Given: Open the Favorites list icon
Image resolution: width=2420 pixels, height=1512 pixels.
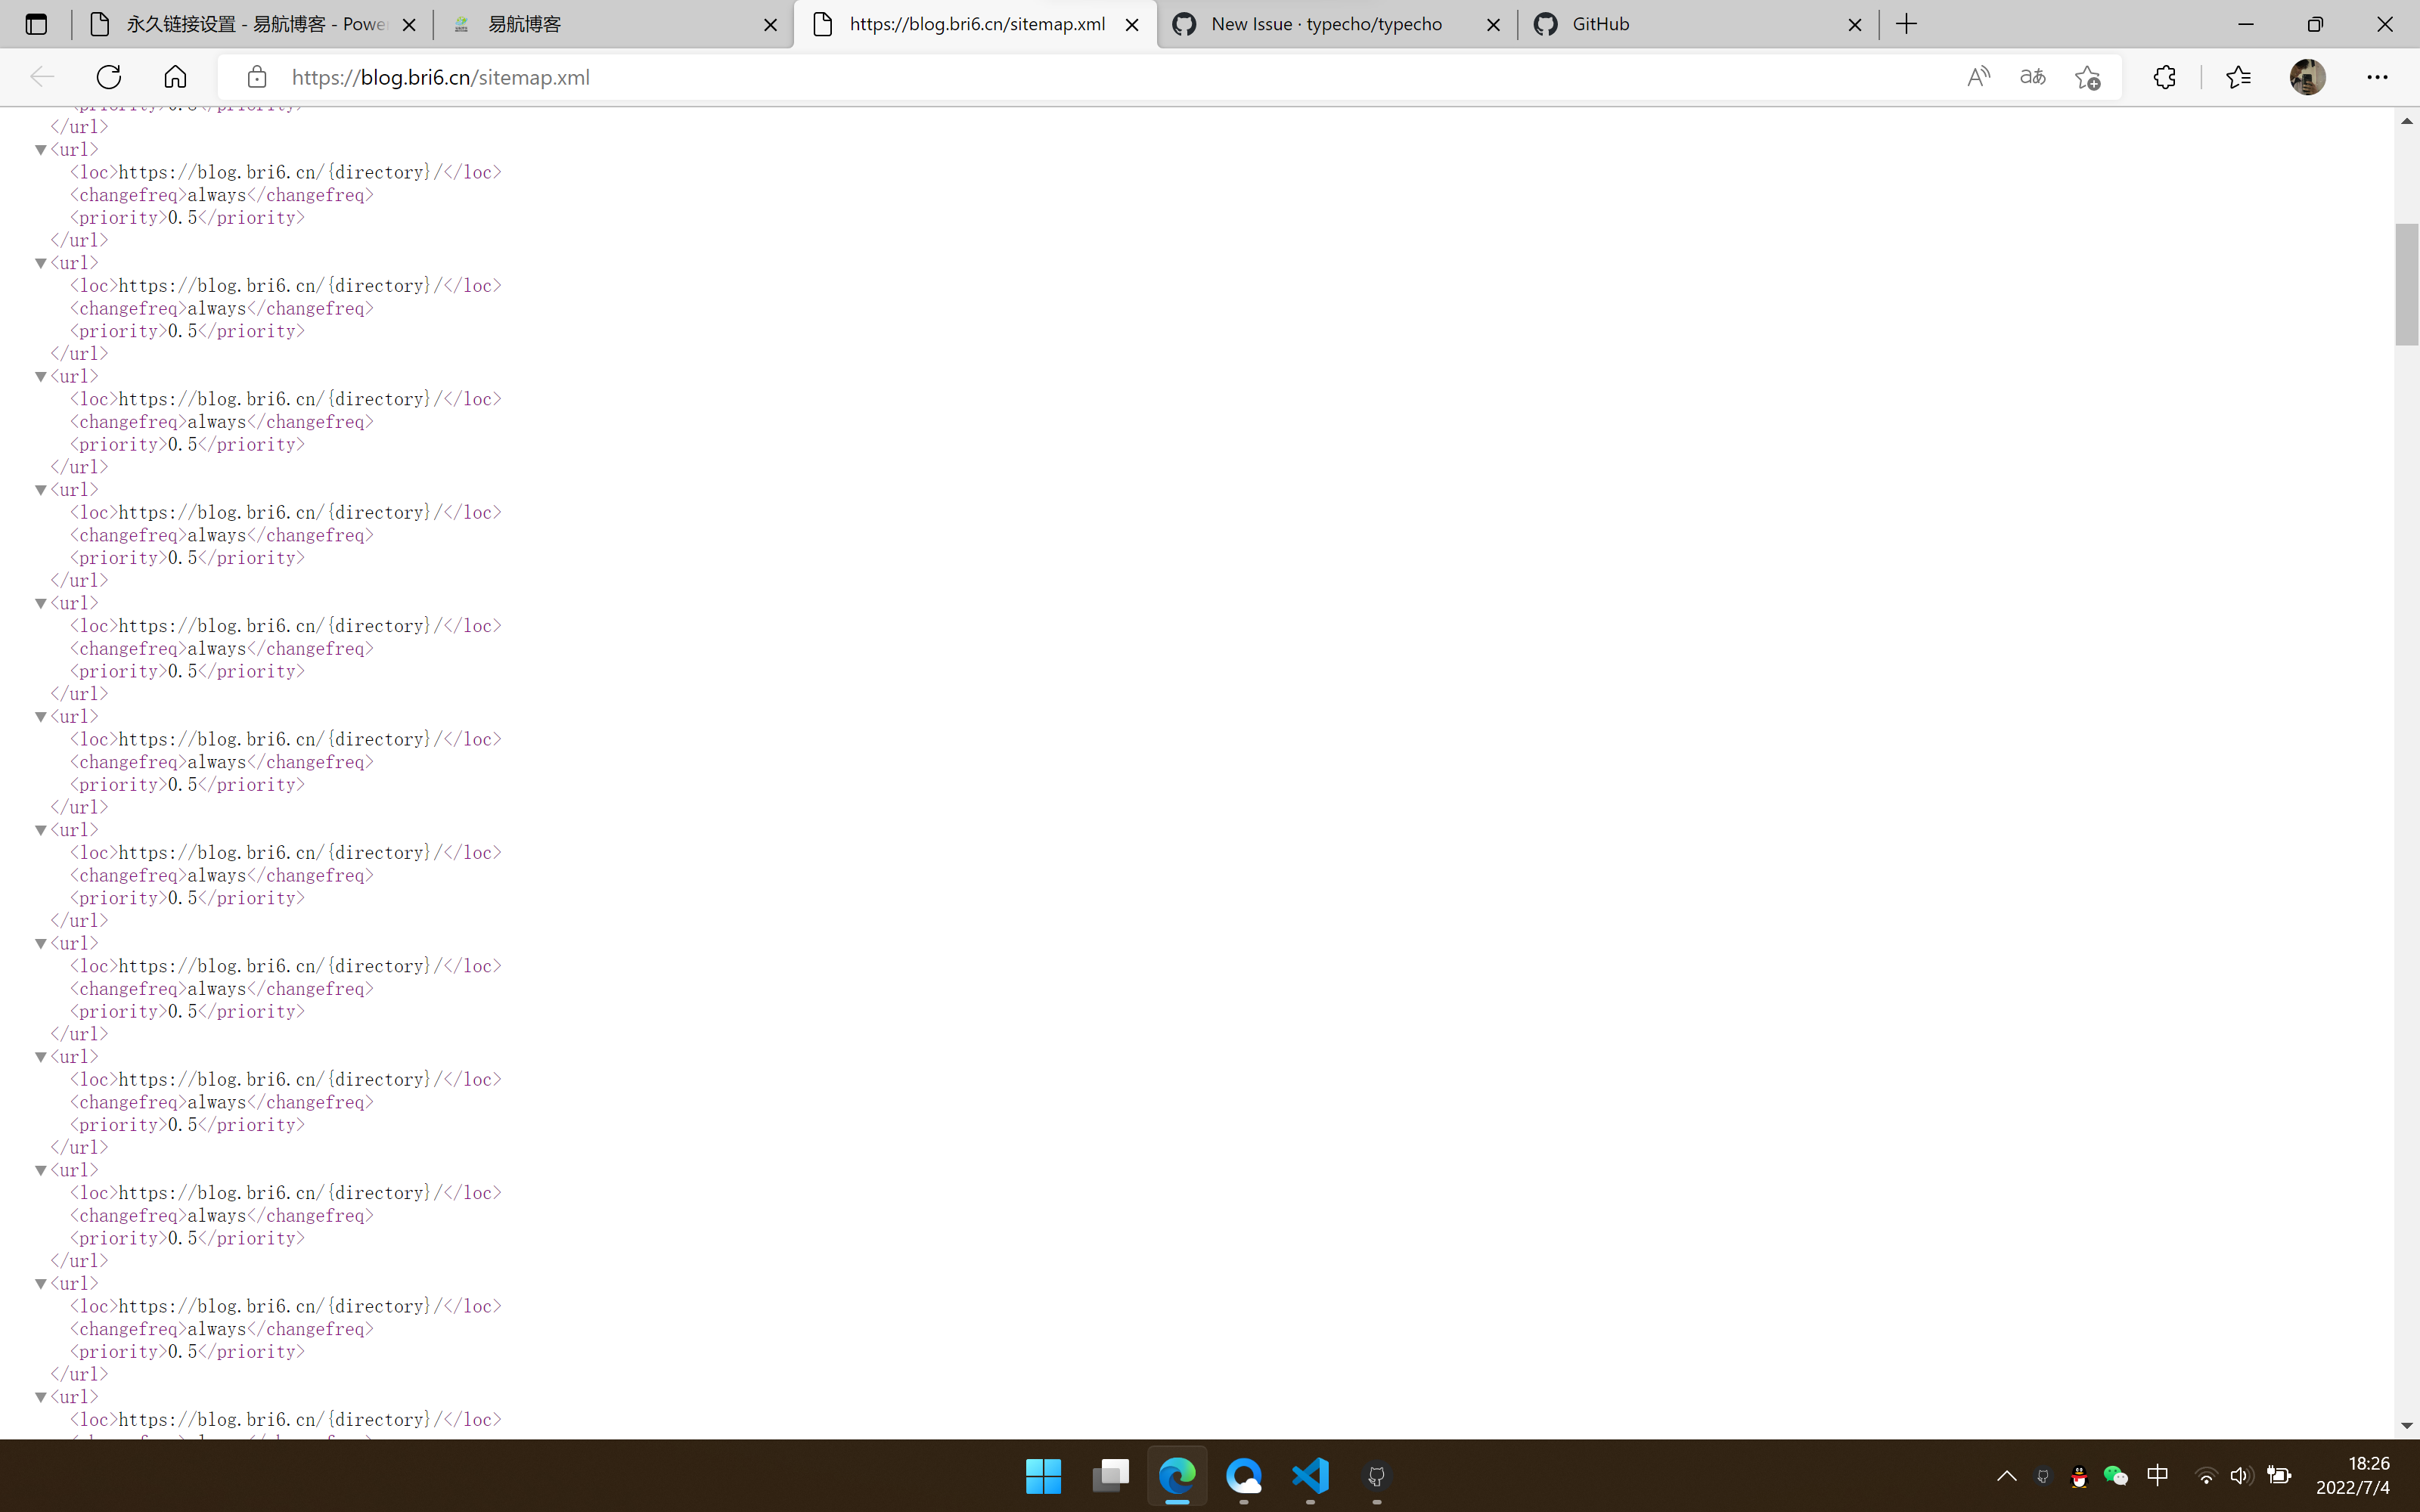Looking at the screenshot, I should (x=2238, y=77).
